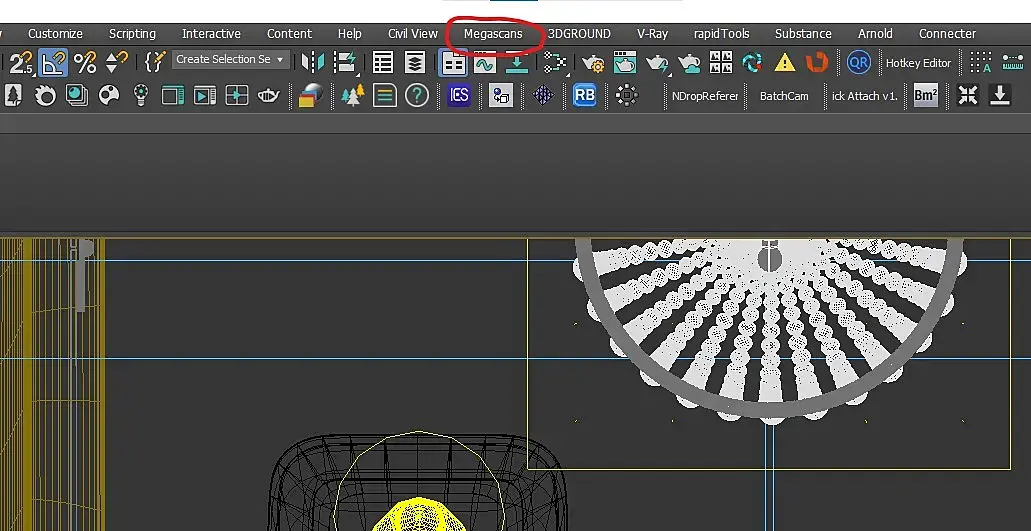Screen dimensions: 1031x531
Task: Open the Curve Editor icon
Action: [x=485, y=63]
